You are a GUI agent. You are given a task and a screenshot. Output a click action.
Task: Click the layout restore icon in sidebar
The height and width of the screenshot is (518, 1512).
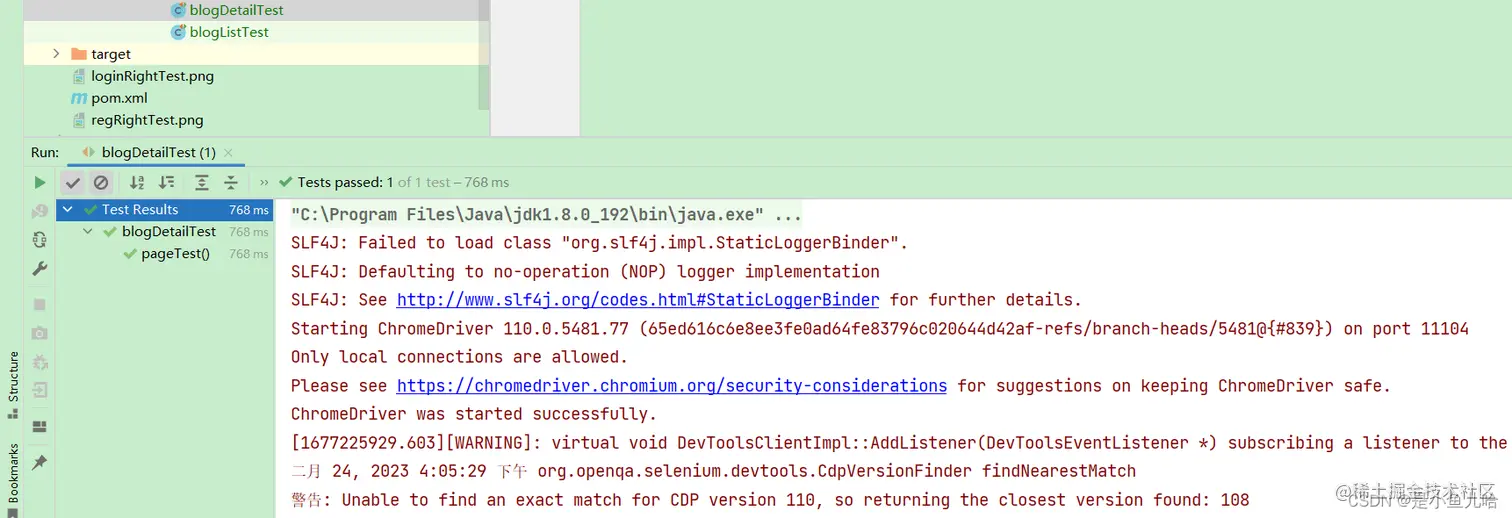40,427
